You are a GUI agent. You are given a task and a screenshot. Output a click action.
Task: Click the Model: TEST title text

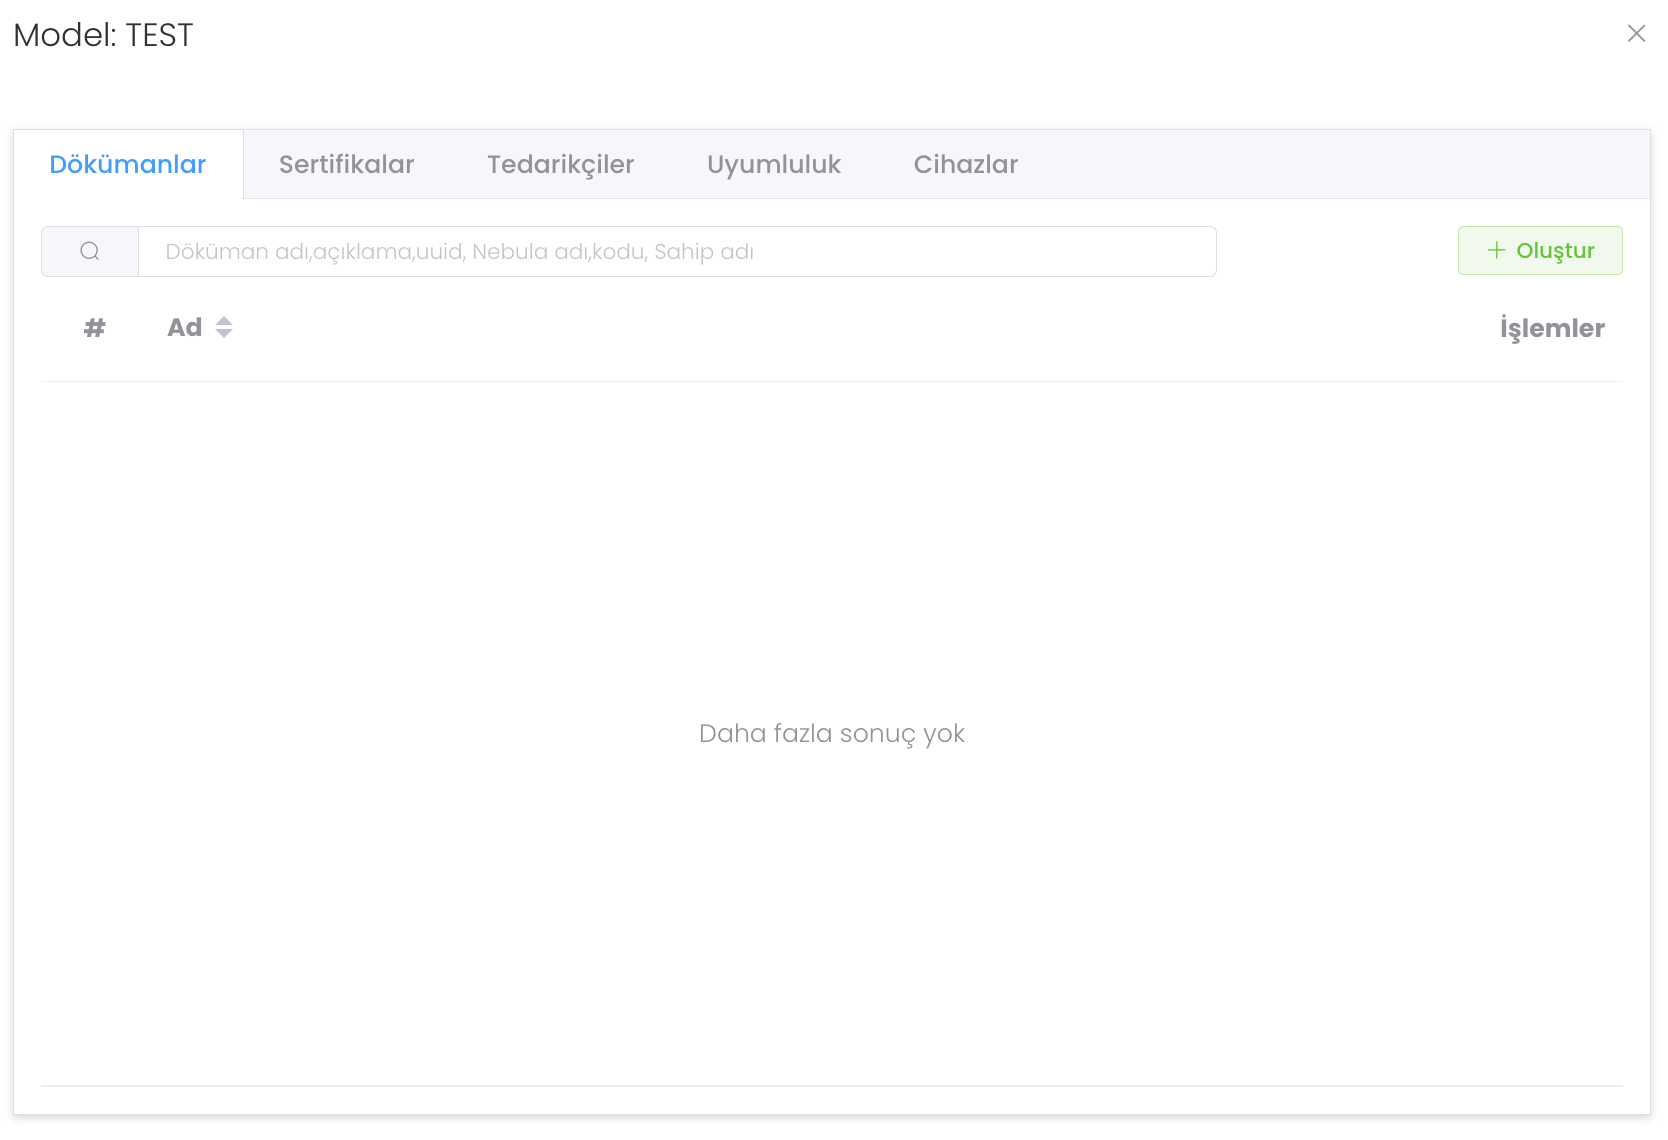click(103, 35)
